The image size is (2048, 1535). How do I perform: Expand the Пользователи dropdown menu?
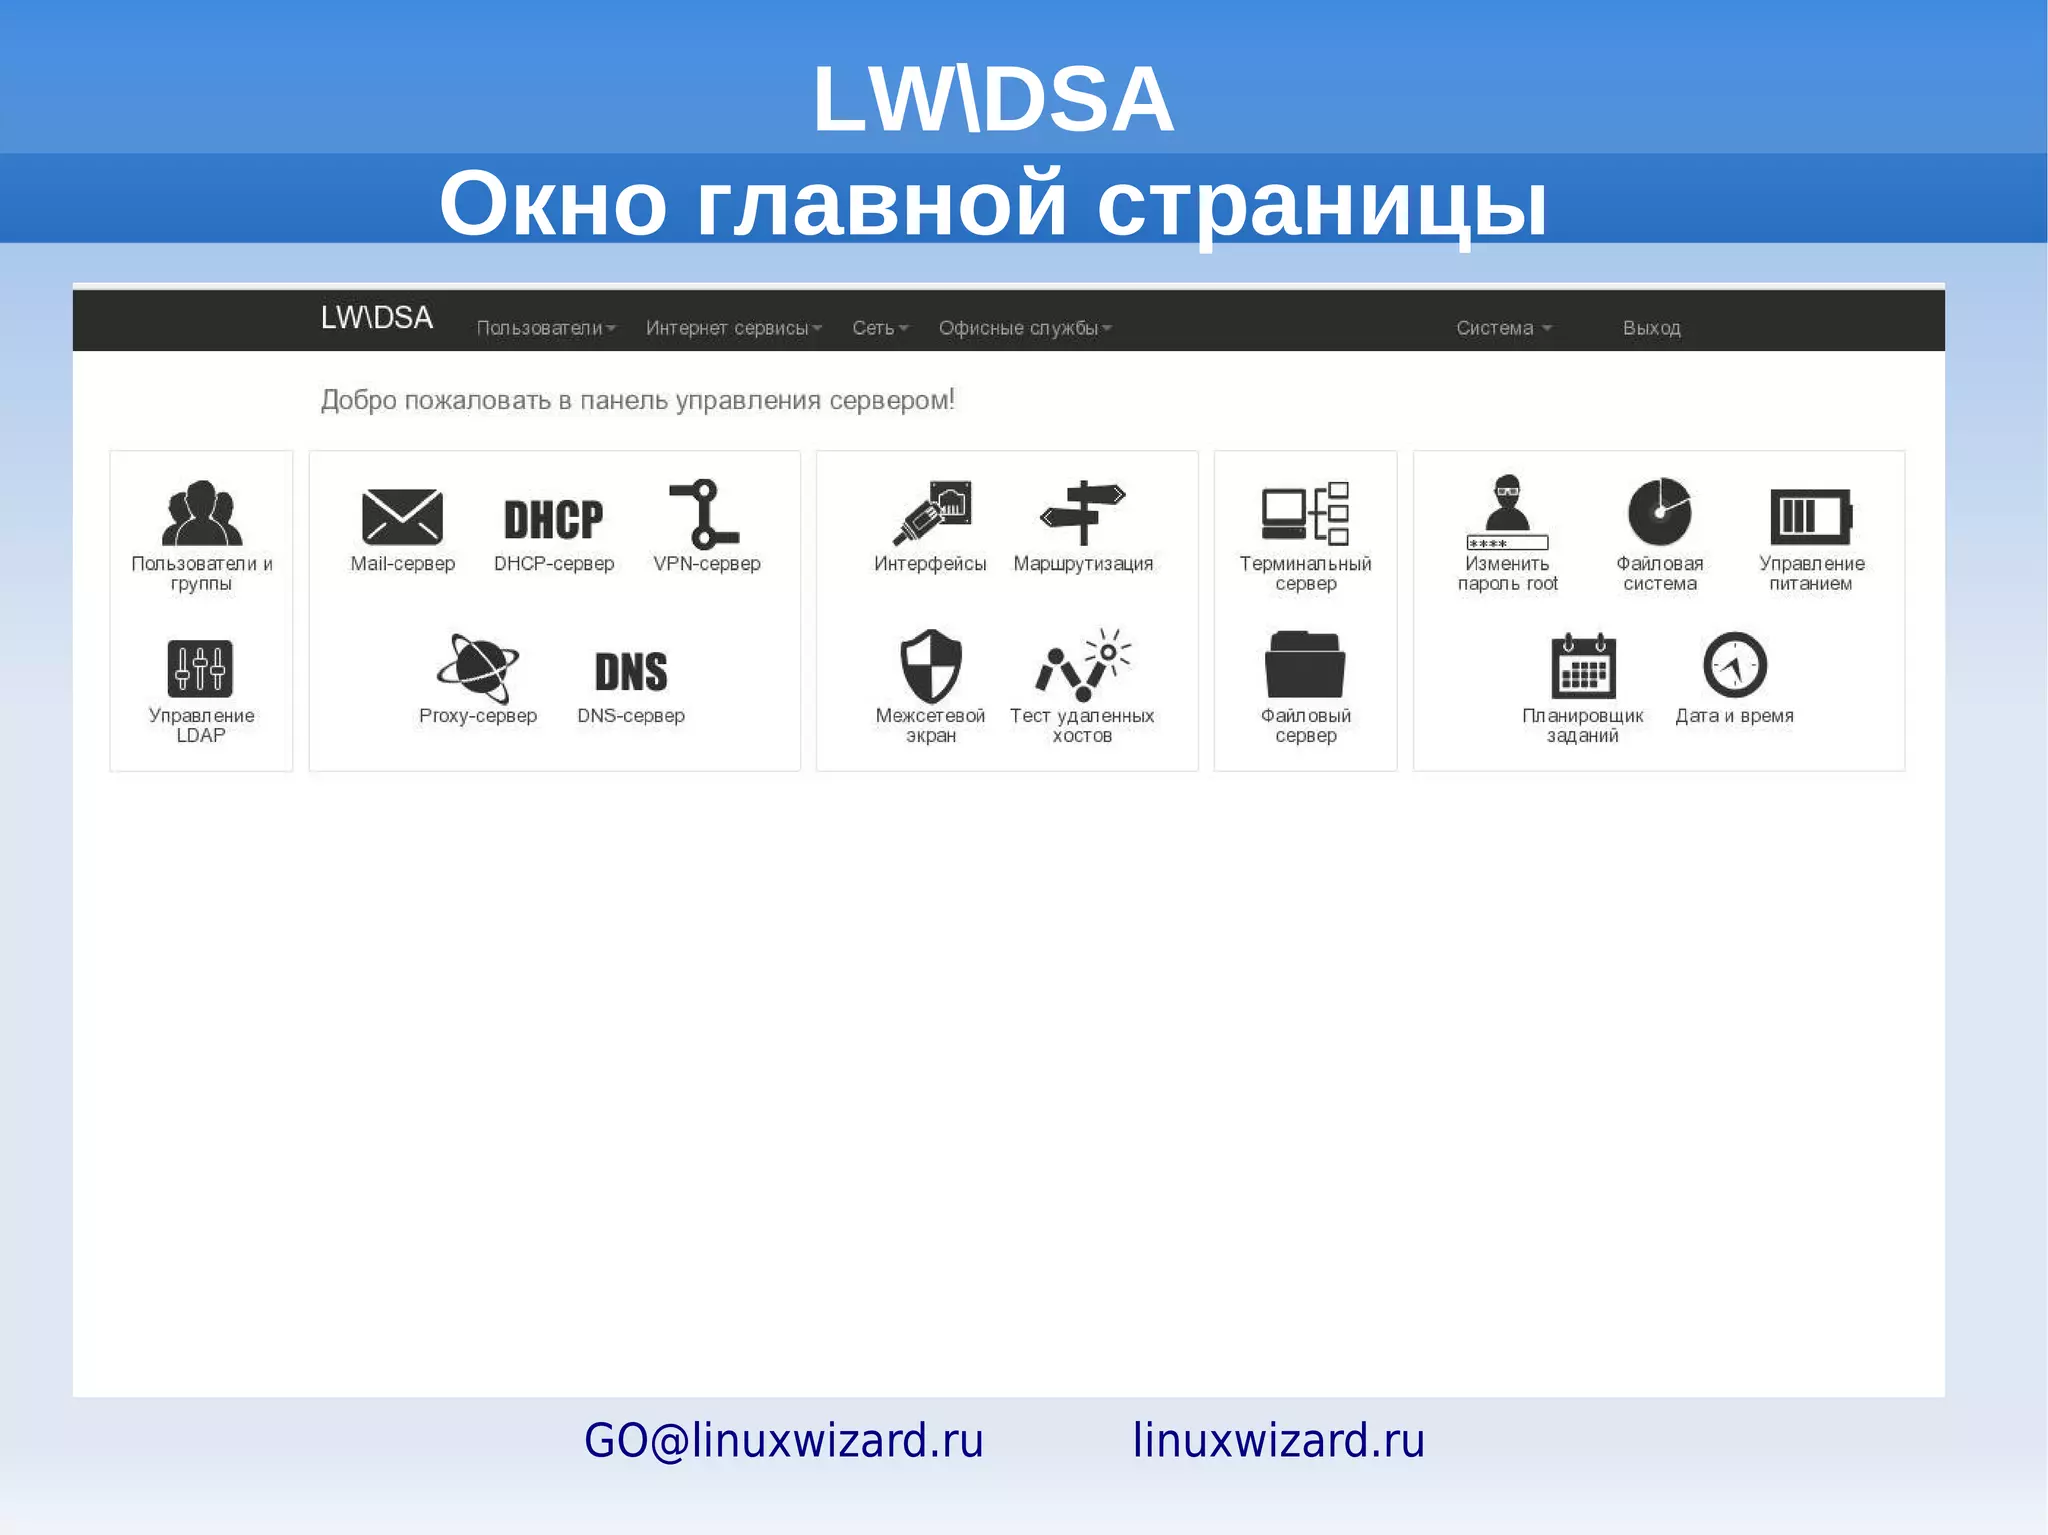(546, 328)
